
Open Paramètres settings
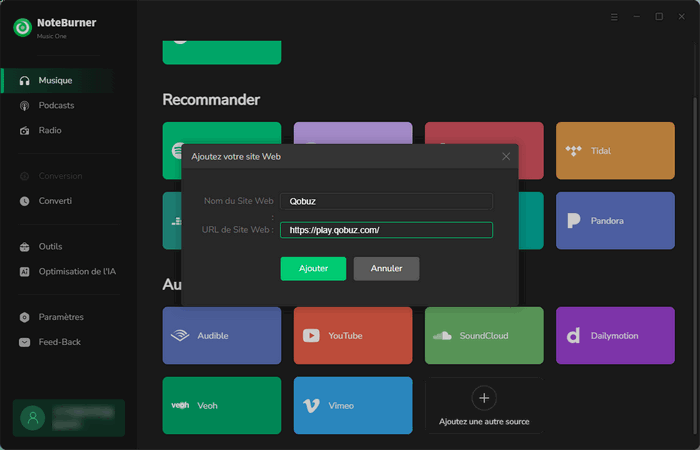(61, 317)
